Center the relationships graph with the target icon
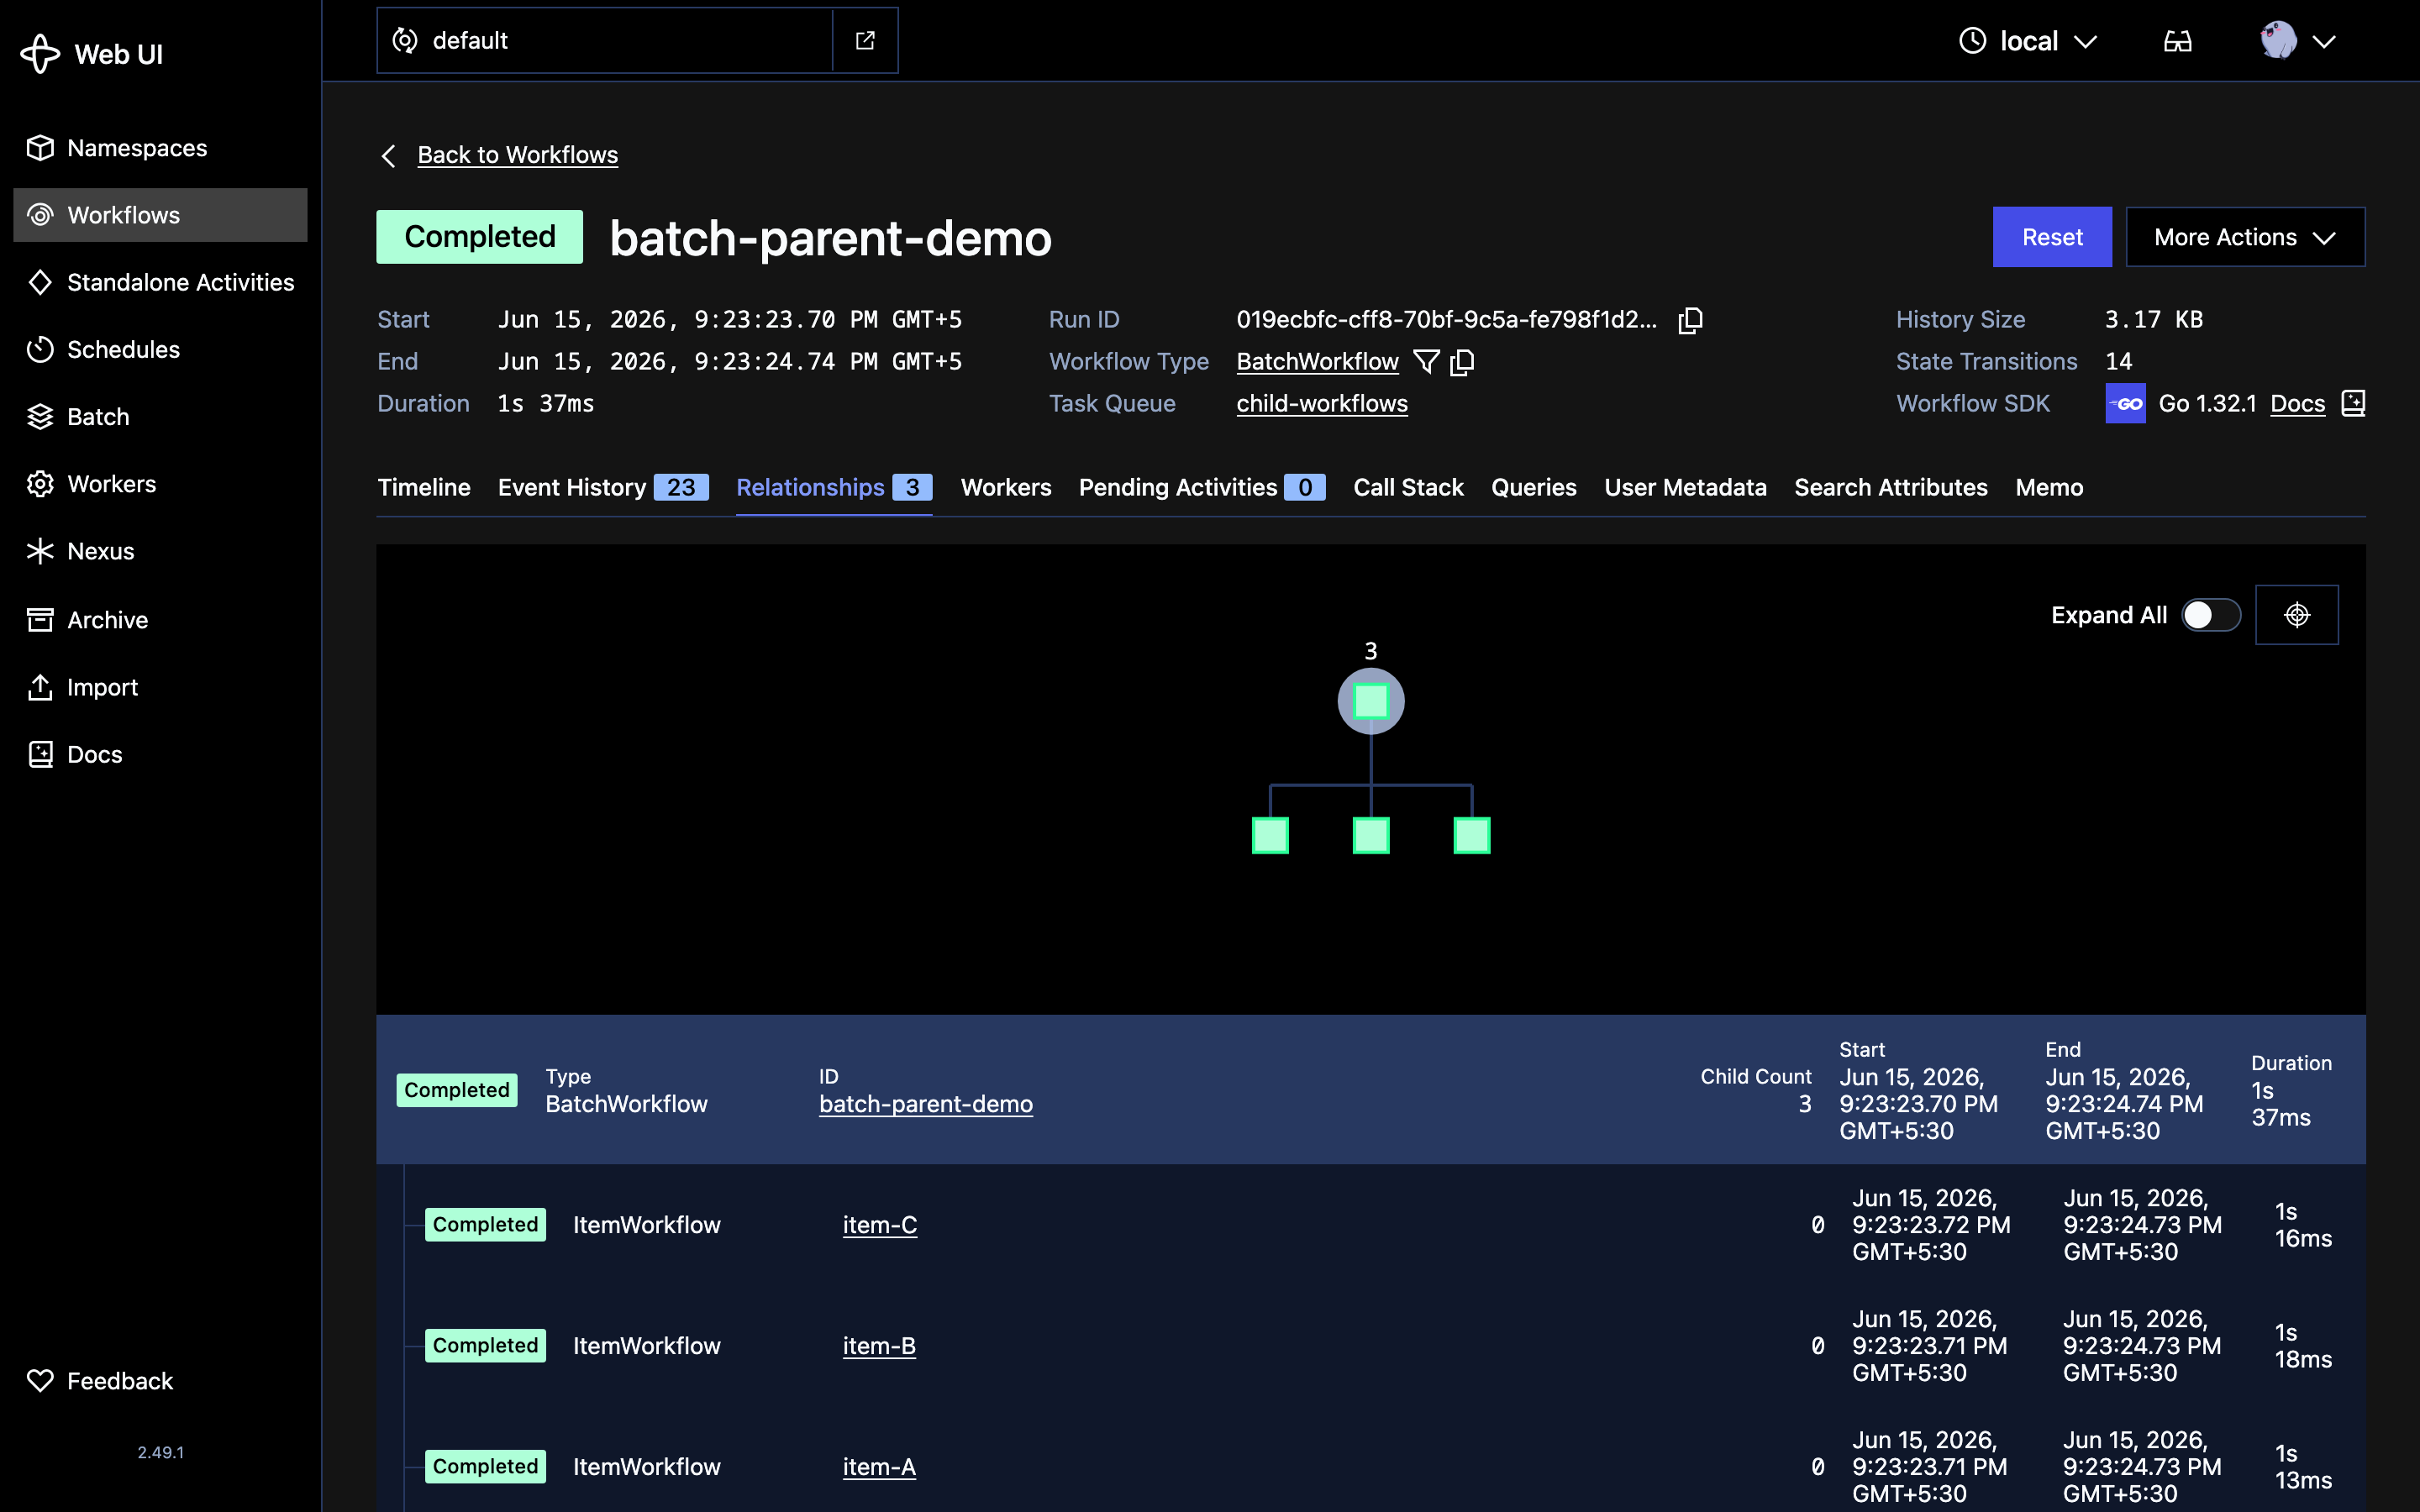The height and width of the screenshot is (1512, 2420). [x=2297, y=615]
